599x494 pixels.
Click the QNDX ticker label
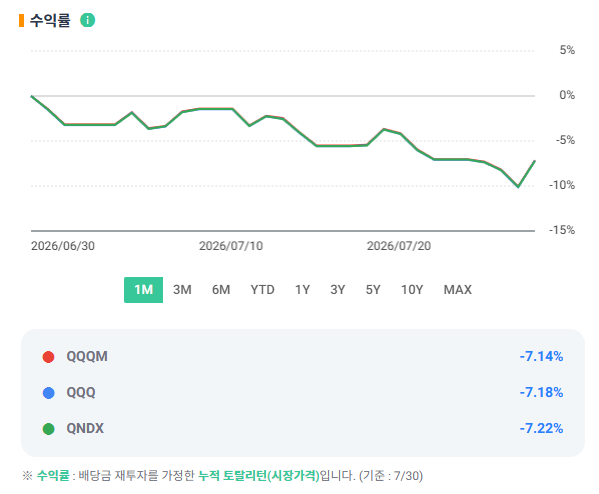[x=85, y=428]
